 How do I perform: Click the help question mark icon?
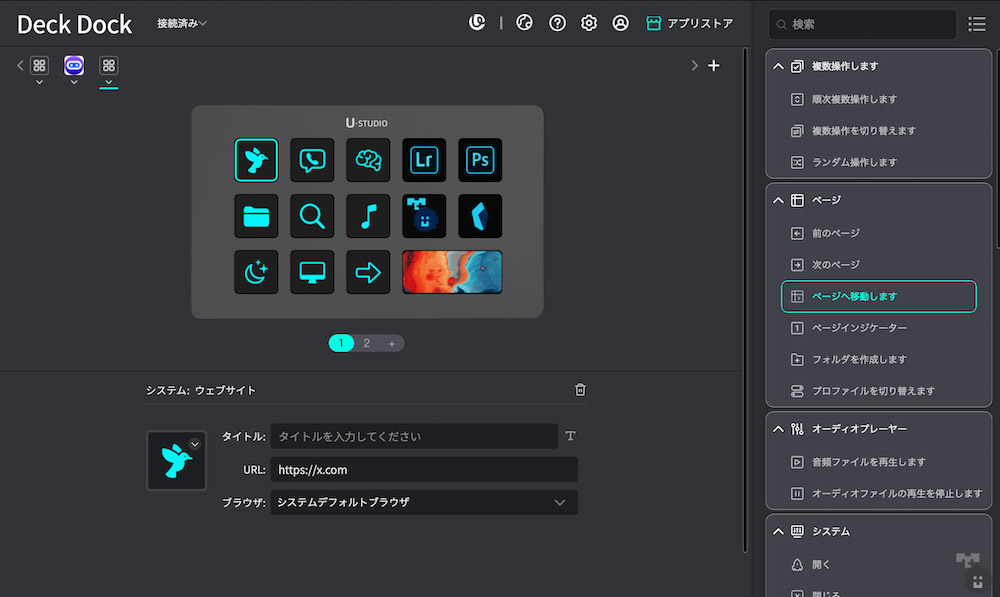click(x=557, y=23)
